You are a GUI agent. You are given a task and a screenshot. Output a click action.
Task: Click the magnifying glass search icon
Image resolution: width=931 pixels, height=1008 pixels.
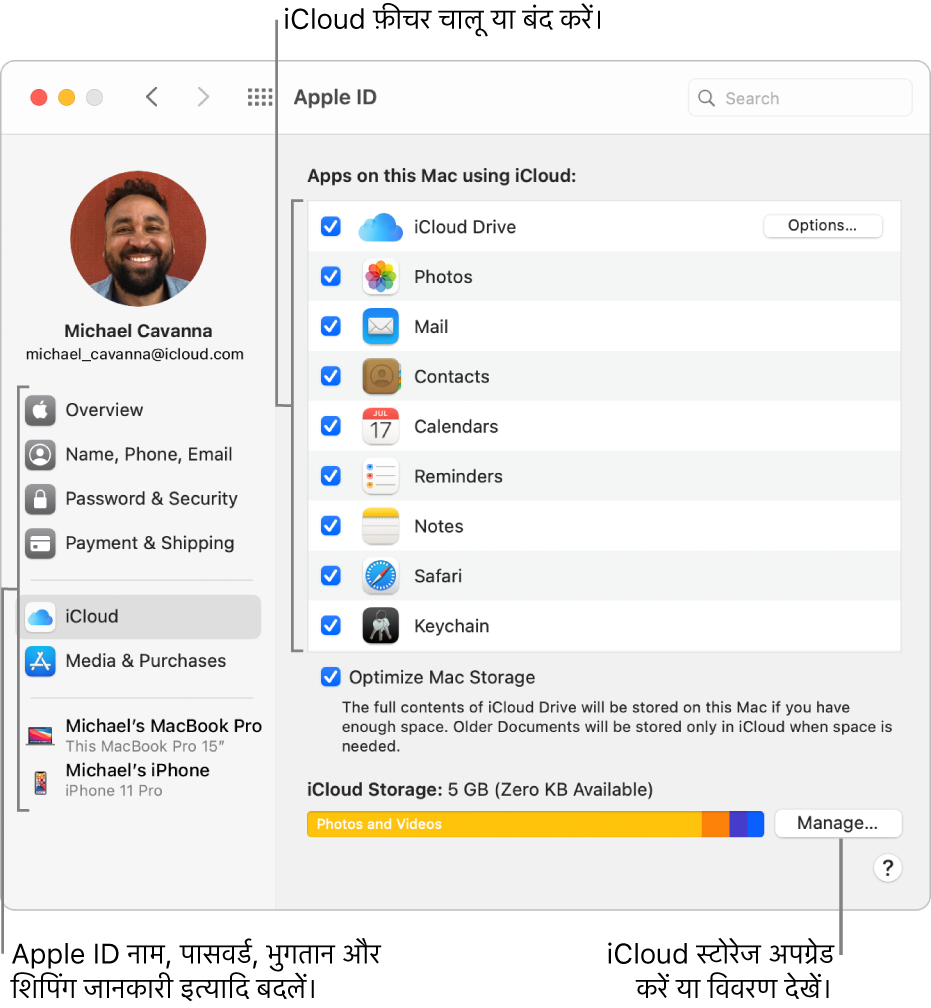pos(706,98)
